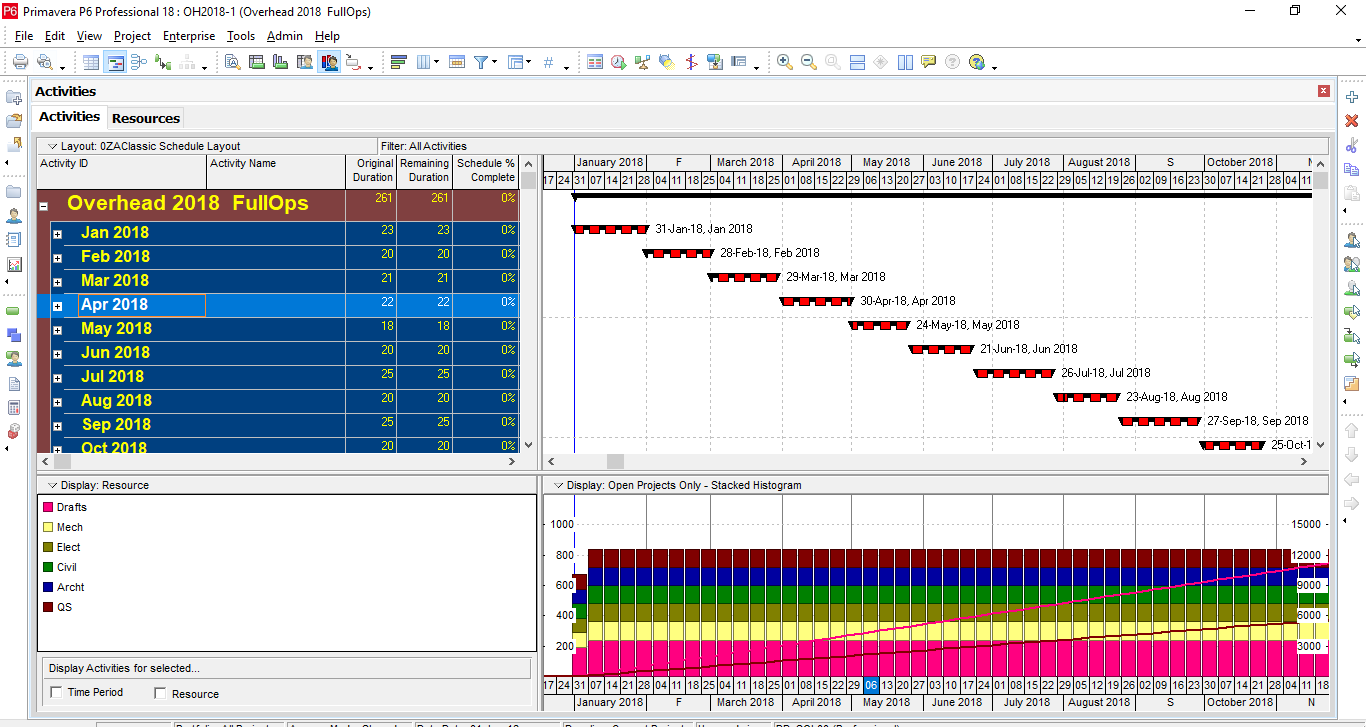This screenshot has width=1366, height=727.
Task: Expand the Mar 2018 group
Action: (57, 282)
